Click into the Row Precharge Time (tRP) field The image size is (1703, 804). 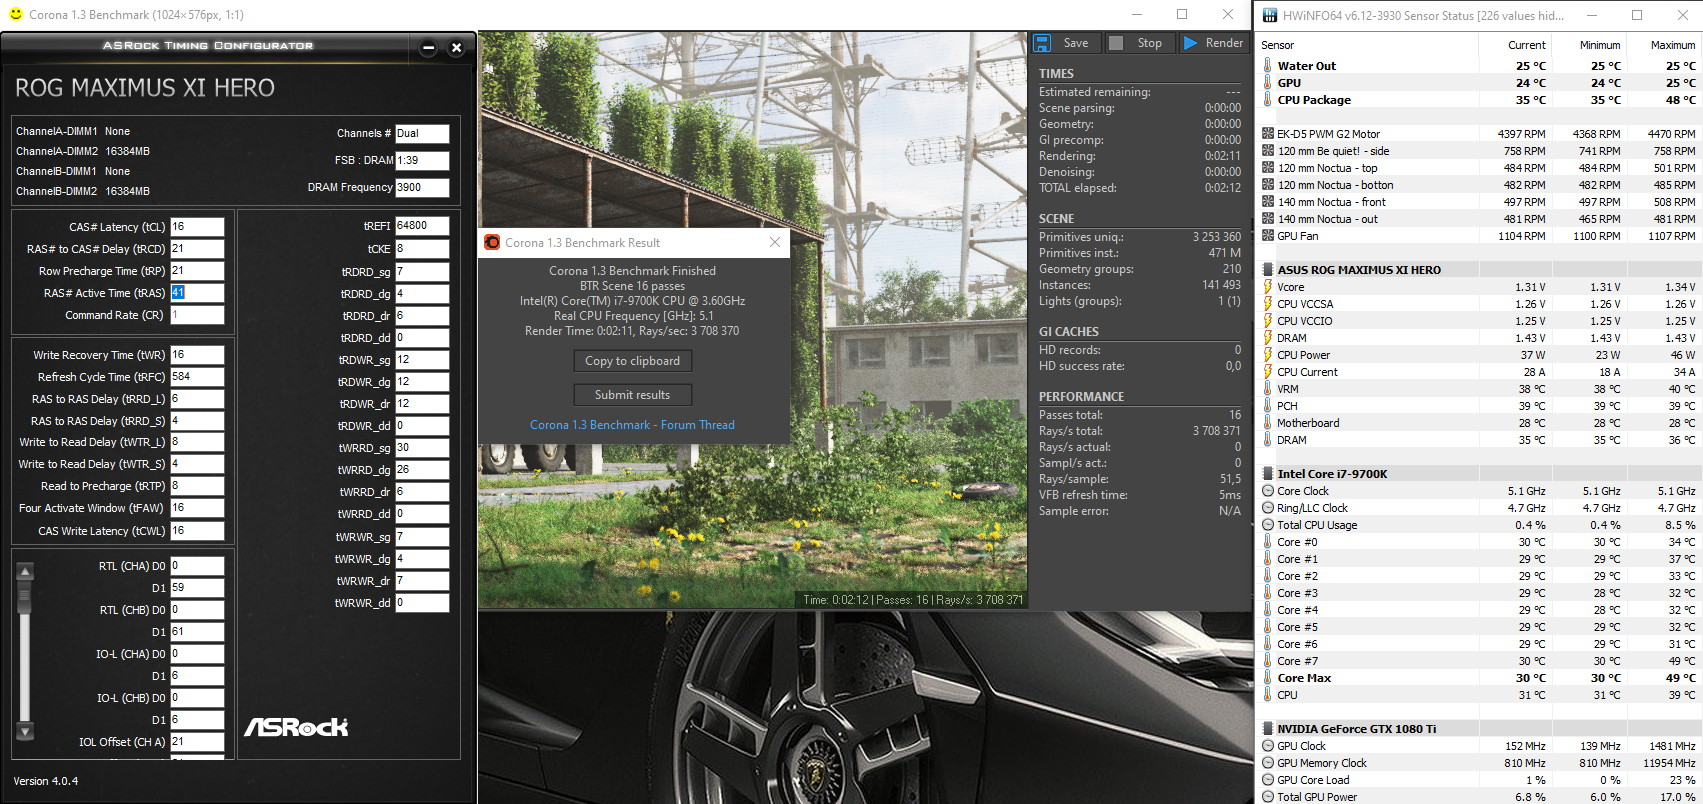(x=197, y=271)
